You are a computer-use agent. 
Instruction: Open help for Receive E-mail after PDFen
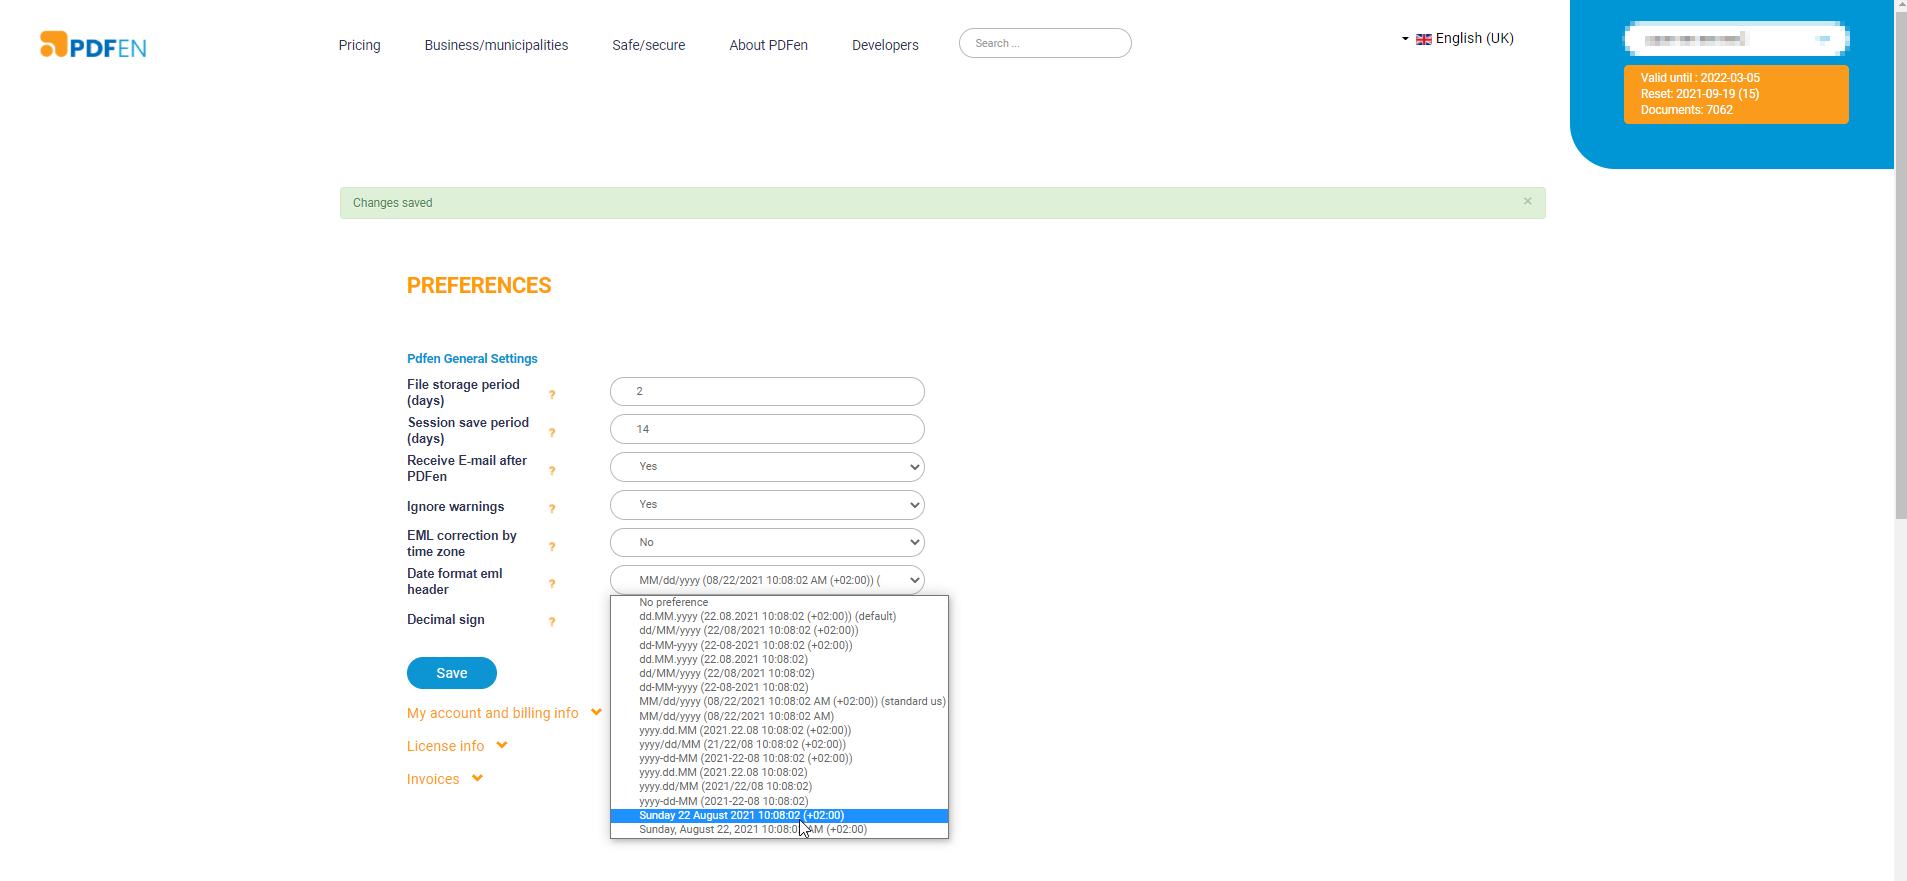click(552, 471)
